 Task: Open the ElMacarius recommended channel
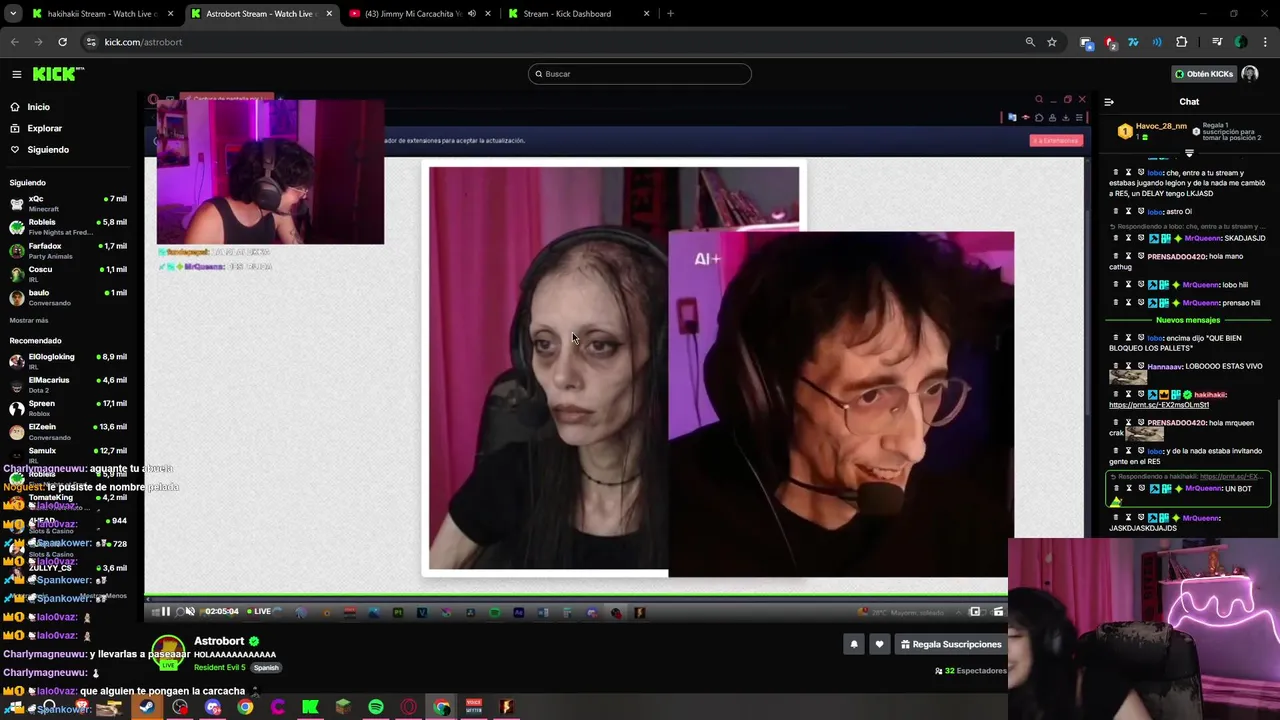tap(68, 385)
